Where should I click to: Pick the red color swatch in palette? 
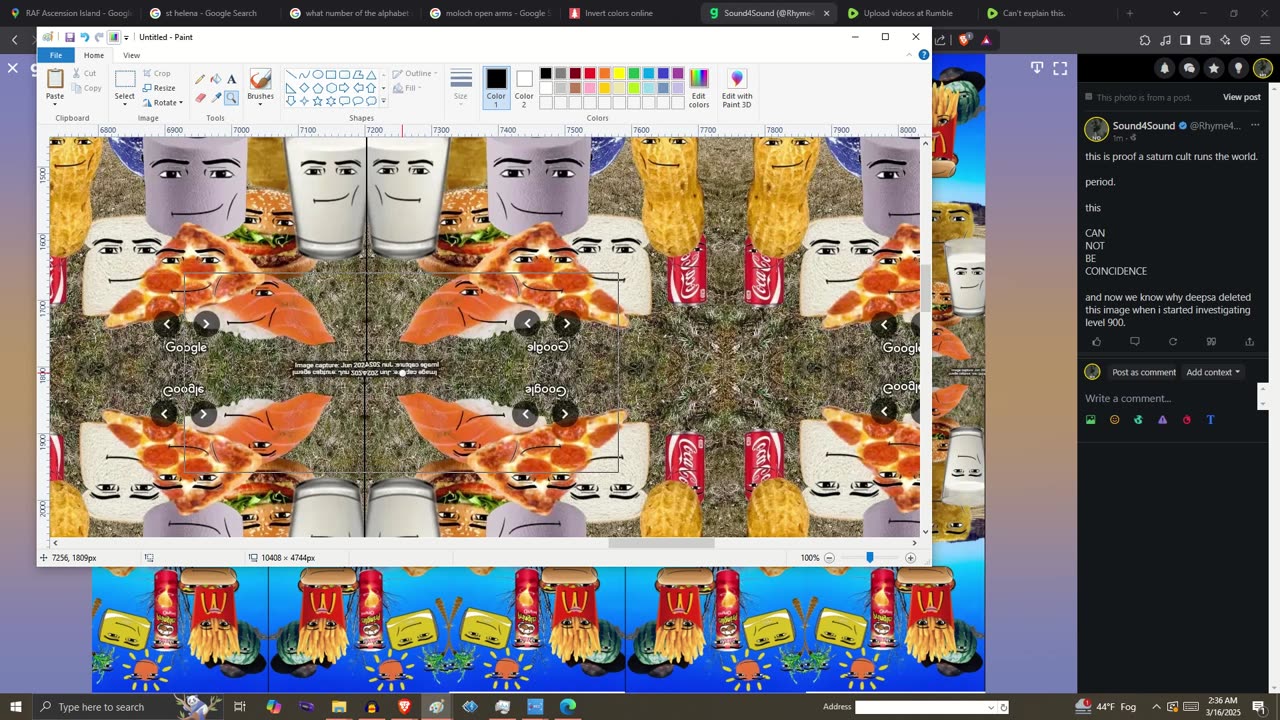point(590,73)
